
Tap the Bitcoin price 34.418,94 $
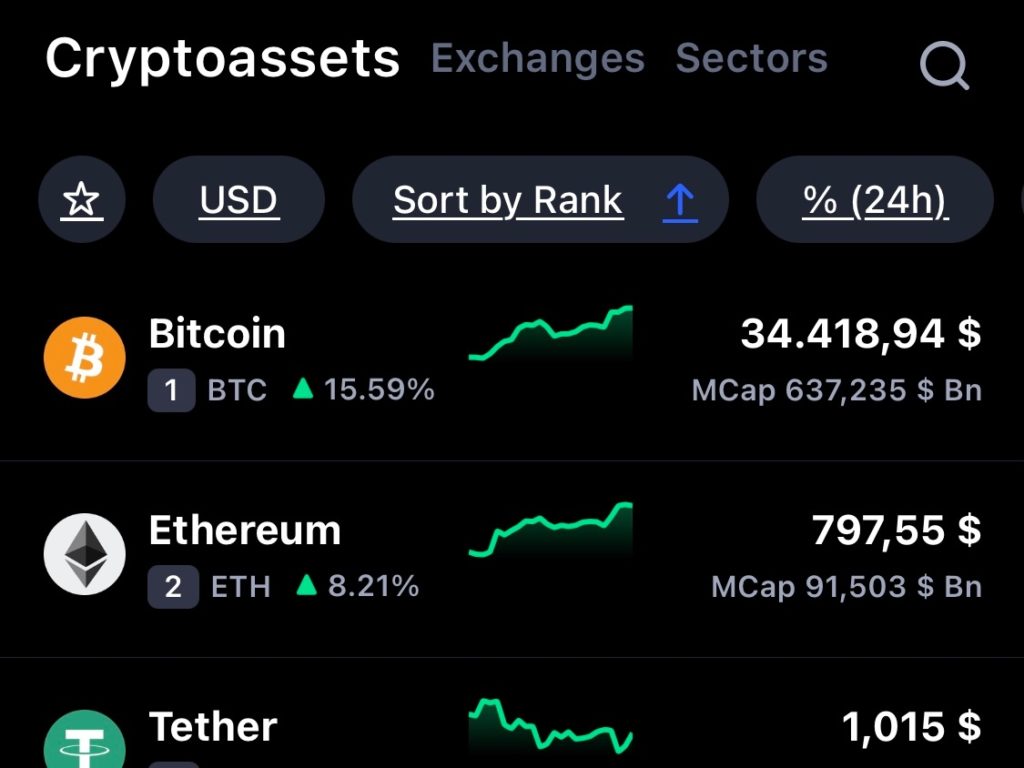click(861, 334)
